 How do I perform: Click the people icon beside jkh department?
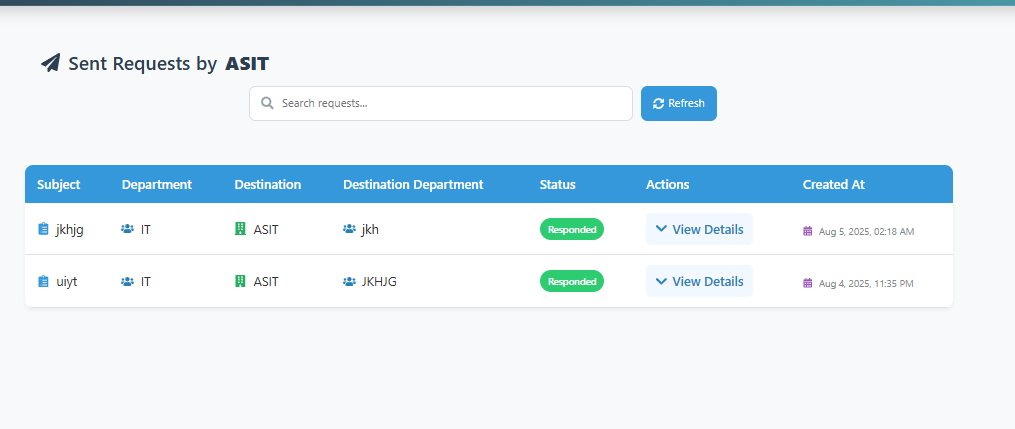coord(350,229)
